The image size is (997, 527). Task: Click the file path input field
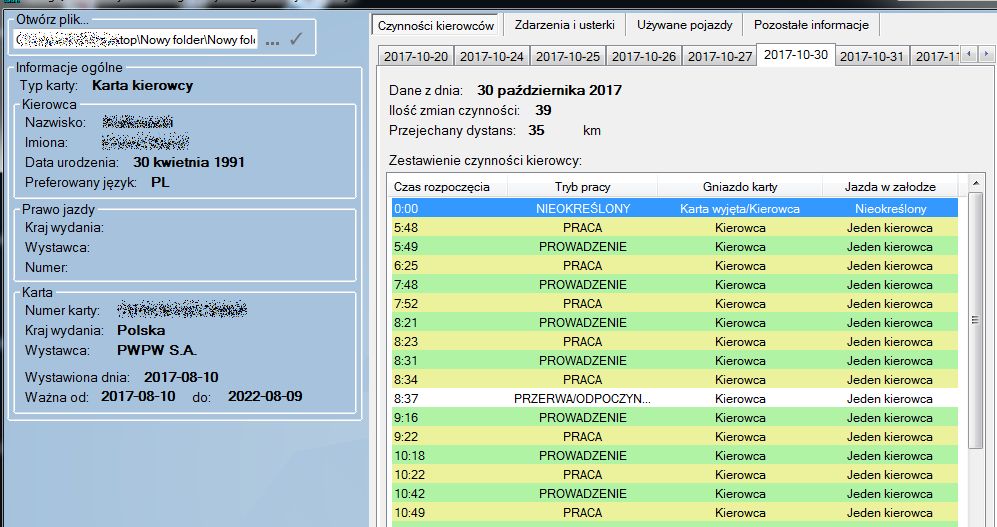[x=135, y=40]
